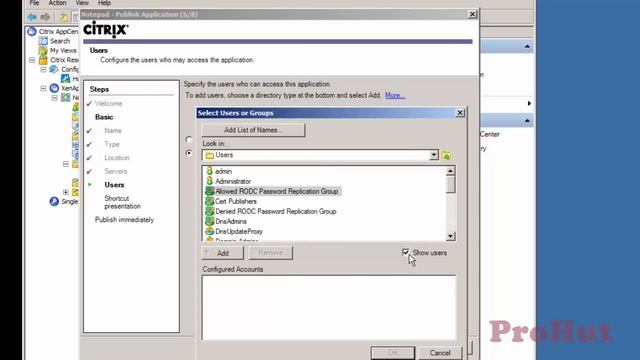
Task: Click the OK button
Action: coord(393,353)
